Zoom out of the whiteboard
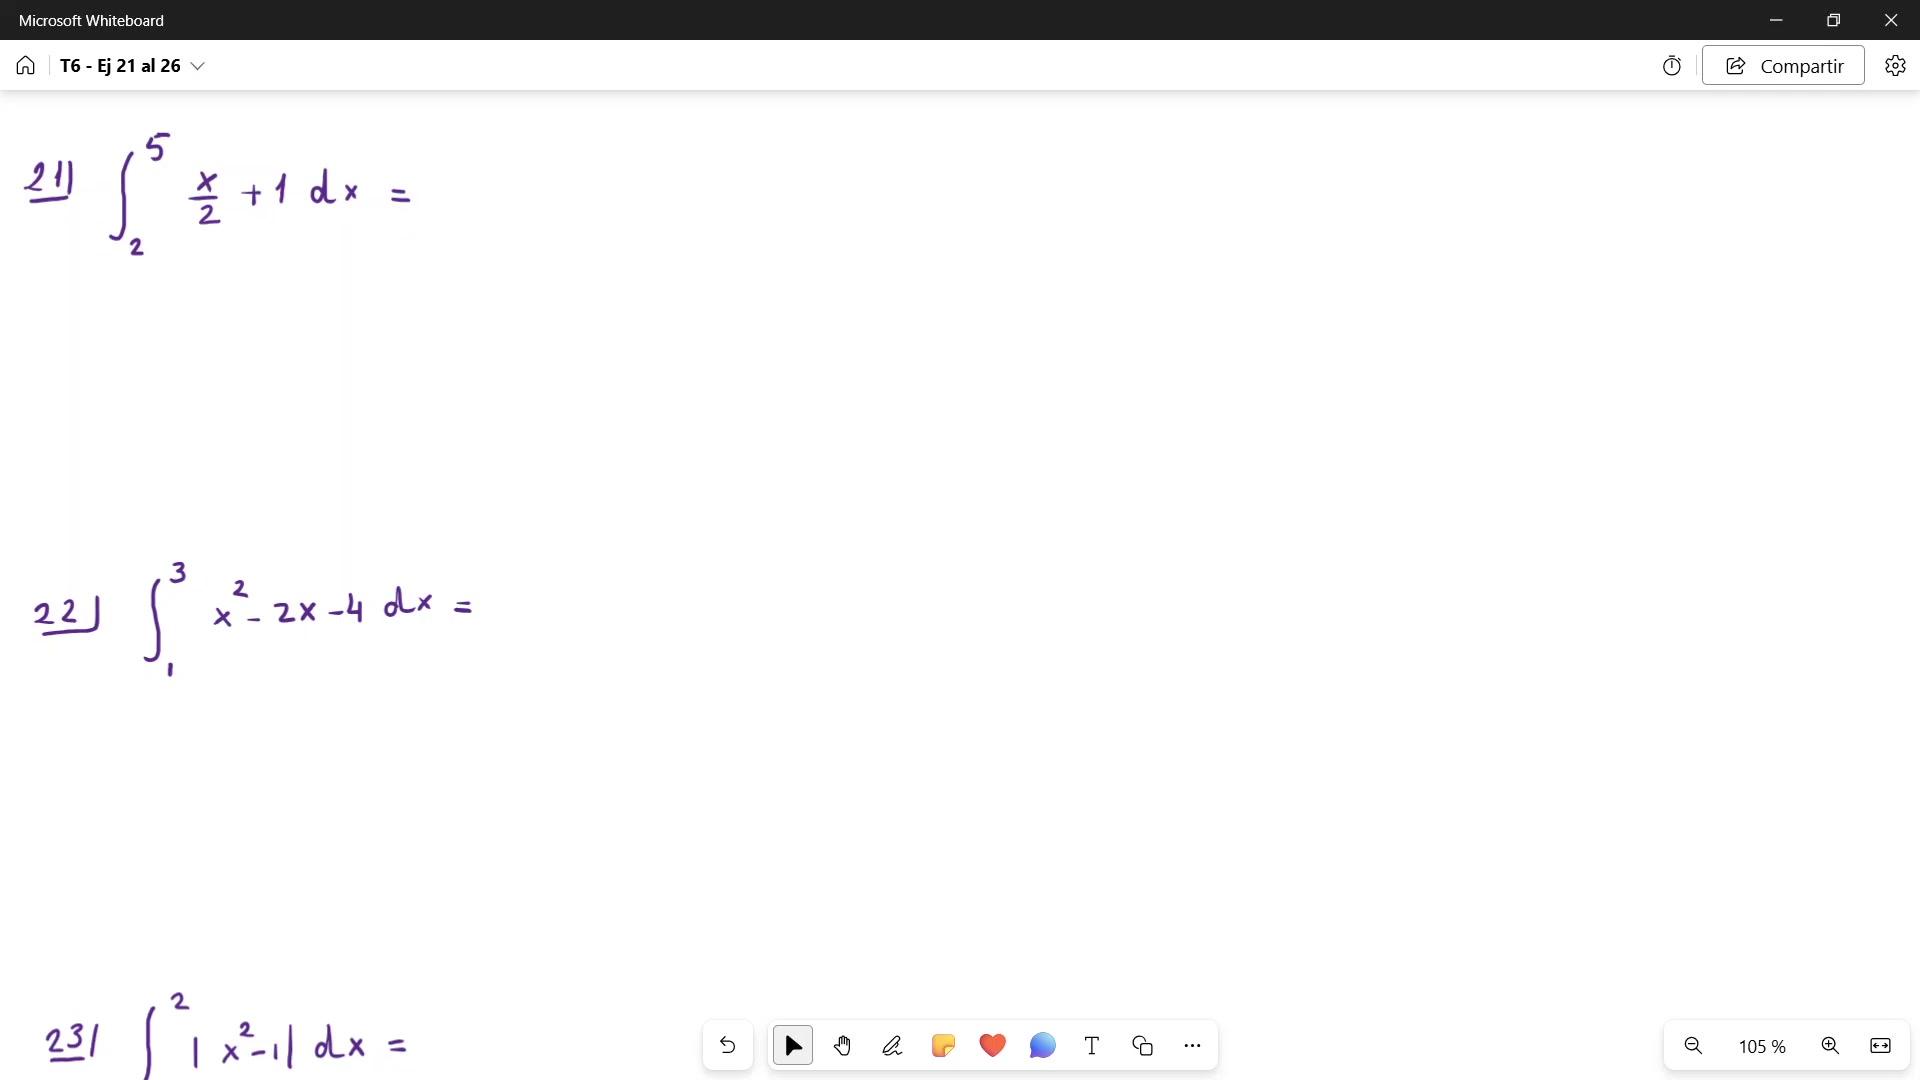 coord(1693,1046)
